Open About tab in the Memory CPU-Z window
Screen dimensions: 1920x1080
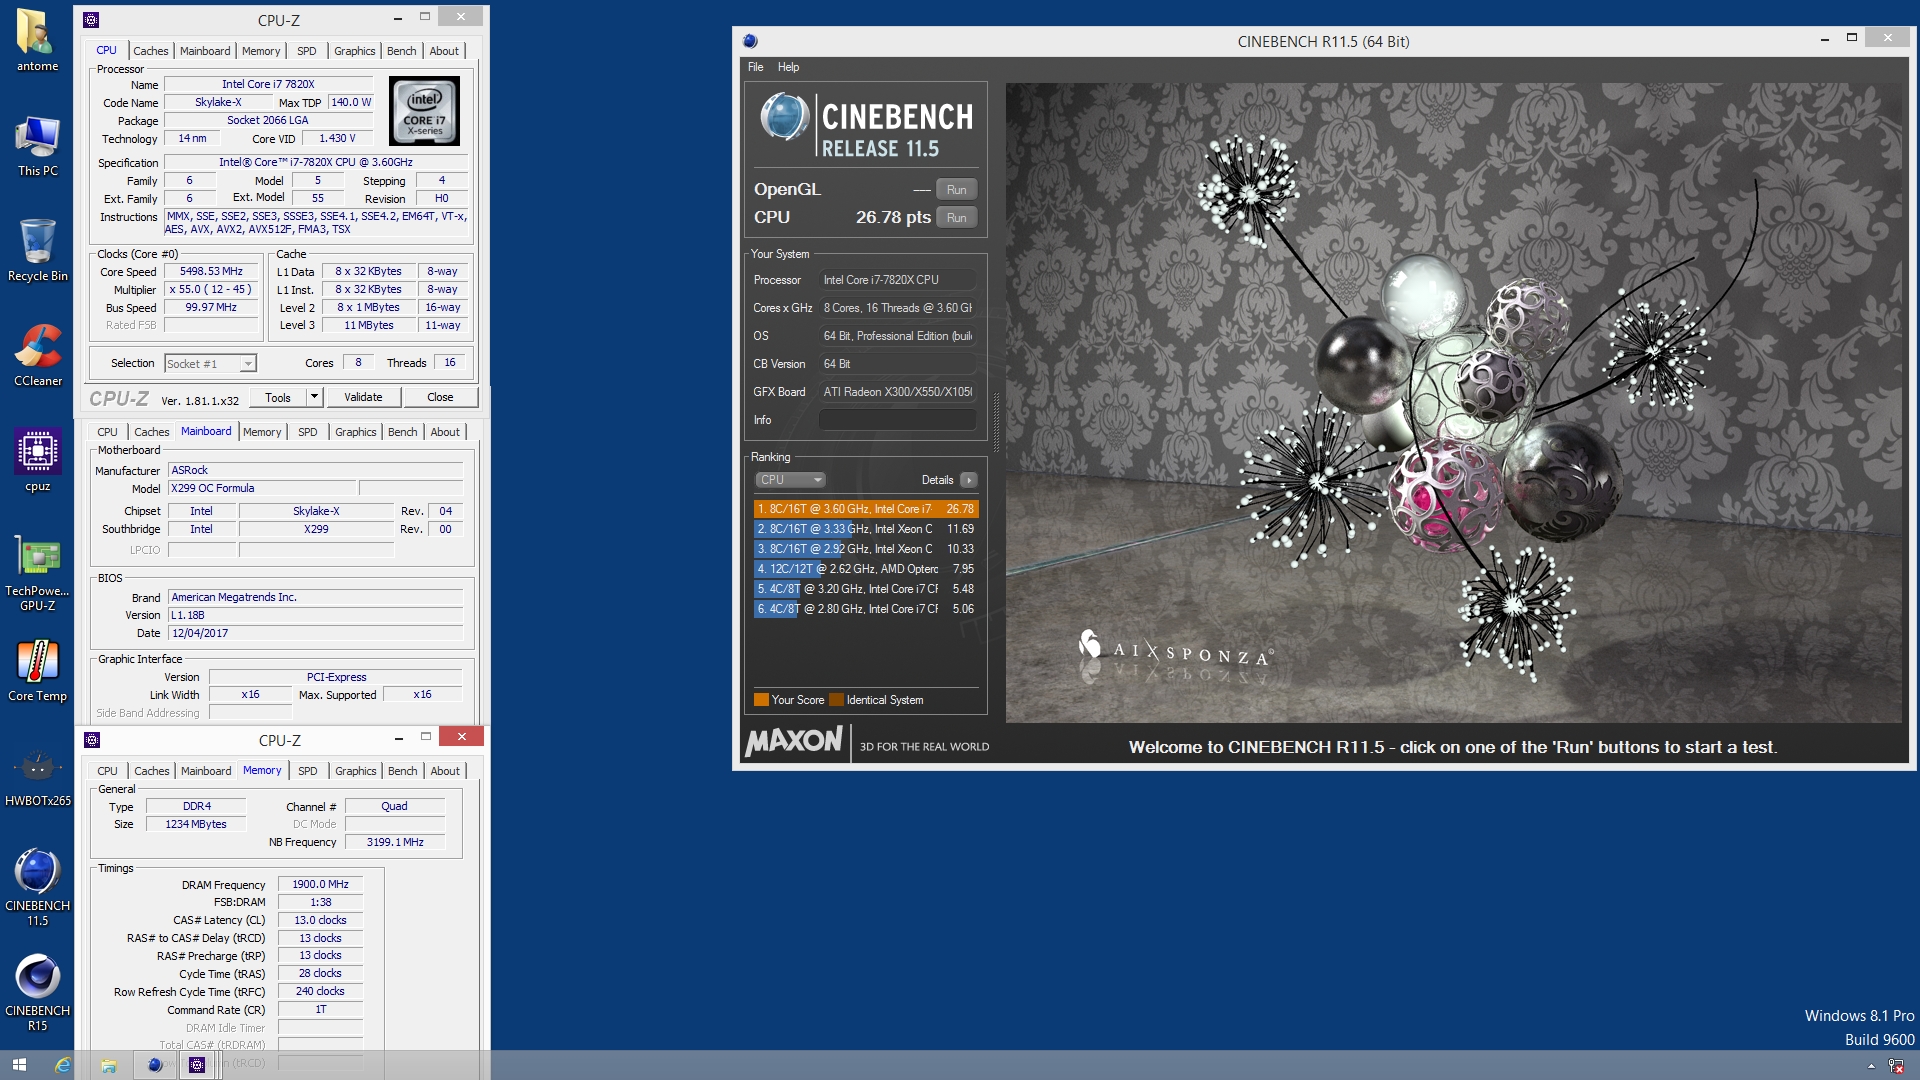click(445, 771)
